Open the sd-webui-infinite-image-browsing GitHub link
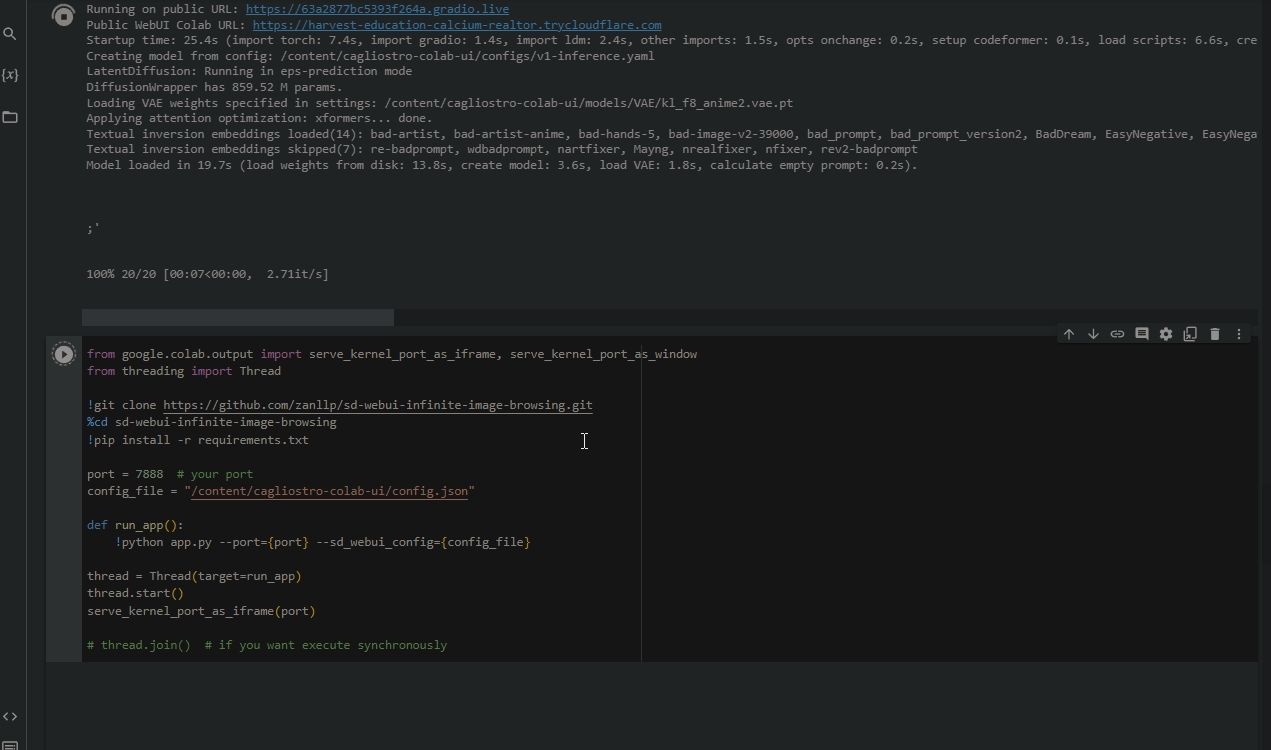The height and width of the screenshot is (750, 1271). pos(378,405)
